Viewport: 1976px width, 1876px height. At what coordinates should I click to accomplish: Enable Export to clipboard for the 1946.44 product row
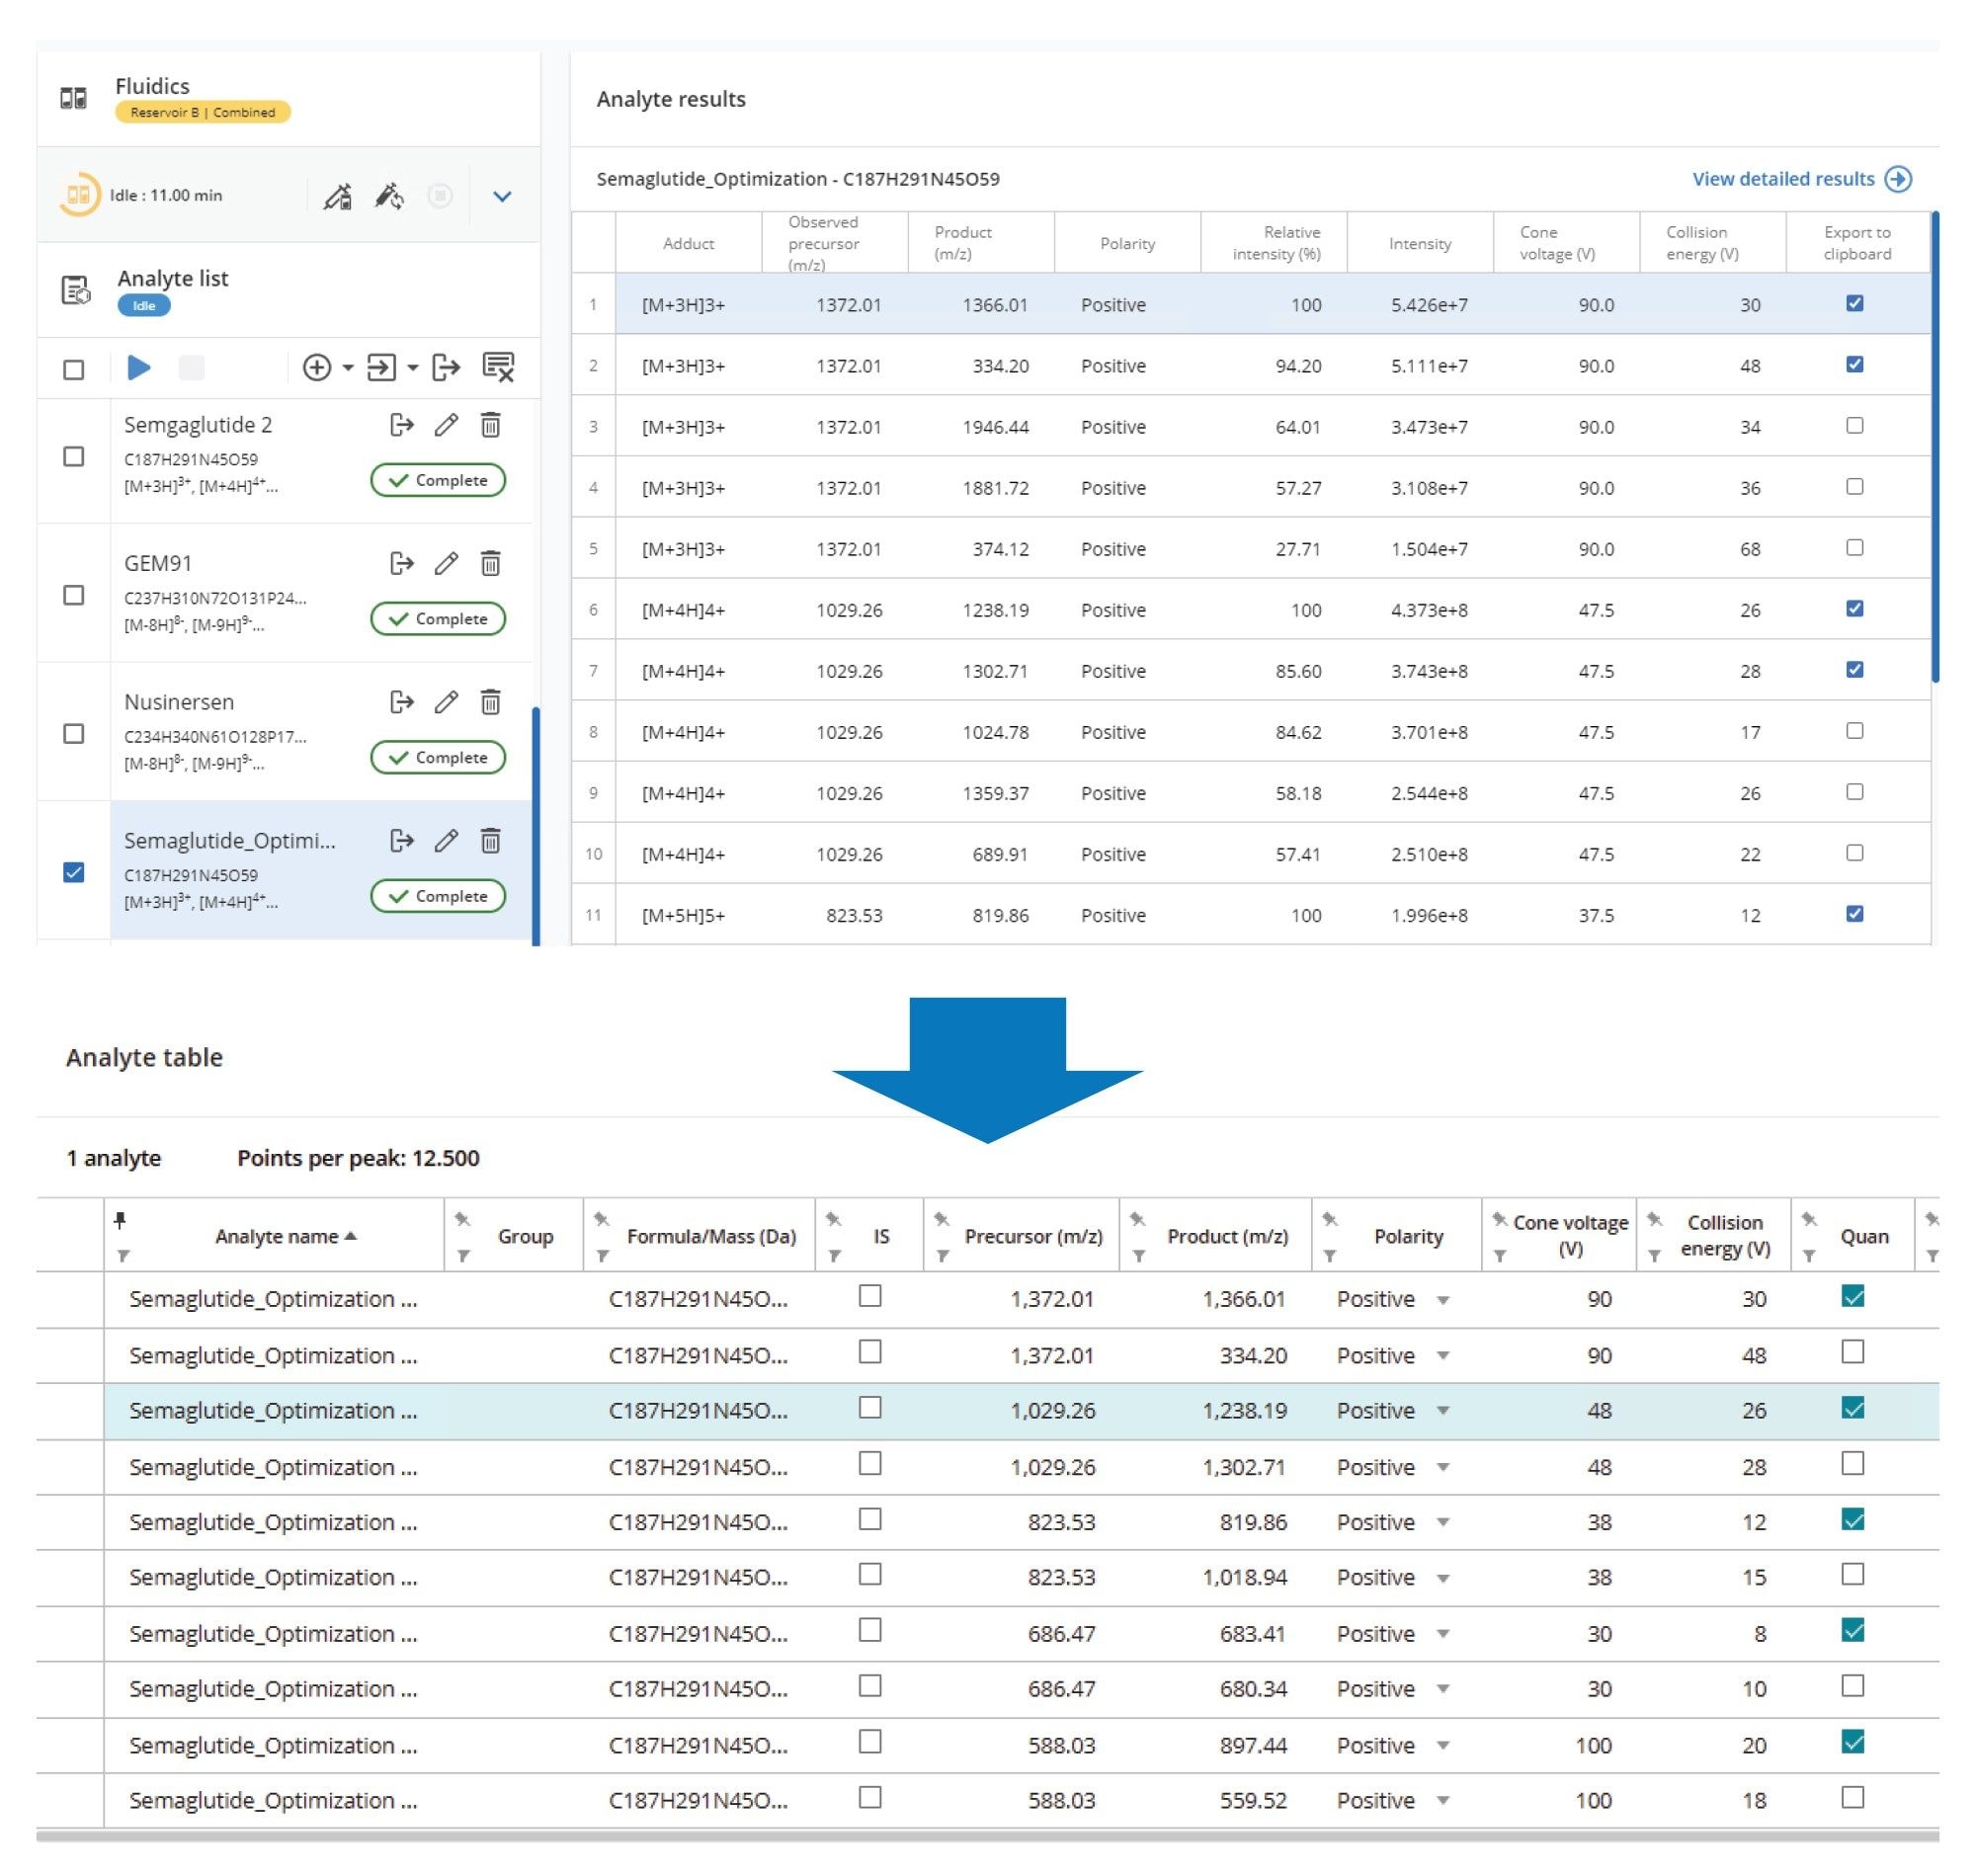1855,427
